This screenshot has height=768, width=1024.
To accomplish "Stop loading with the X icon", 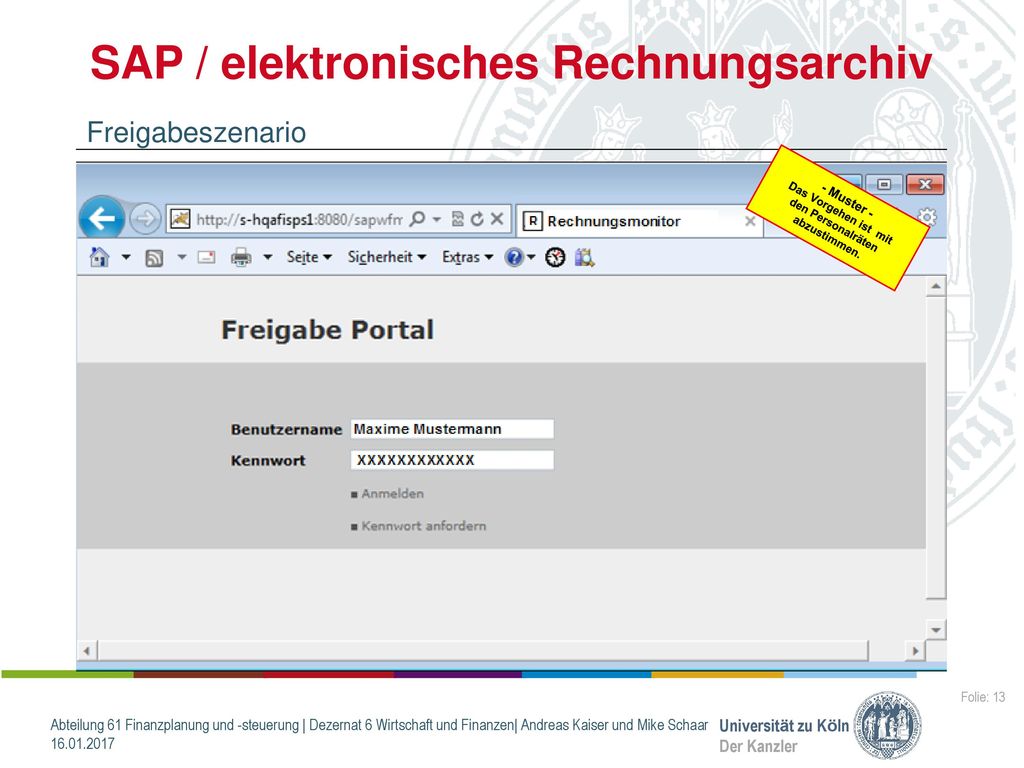I will [497, 219].
